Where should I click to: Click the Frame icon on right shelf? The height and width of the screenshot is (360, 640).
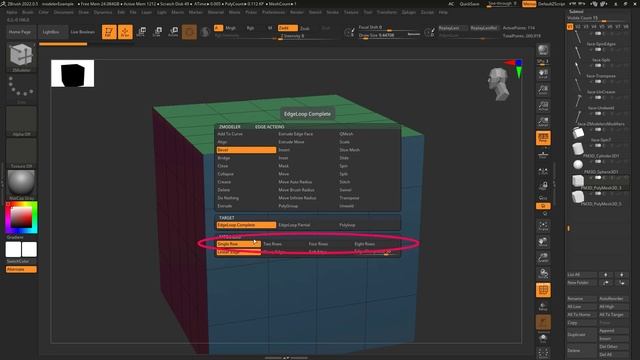coord(543,226)
